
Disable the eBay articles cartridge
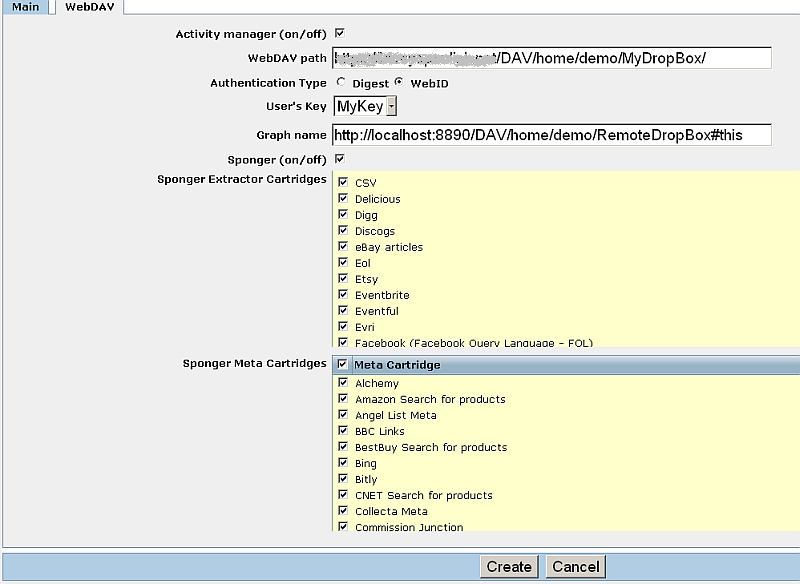pyautogui.click(x=343, y=247)
